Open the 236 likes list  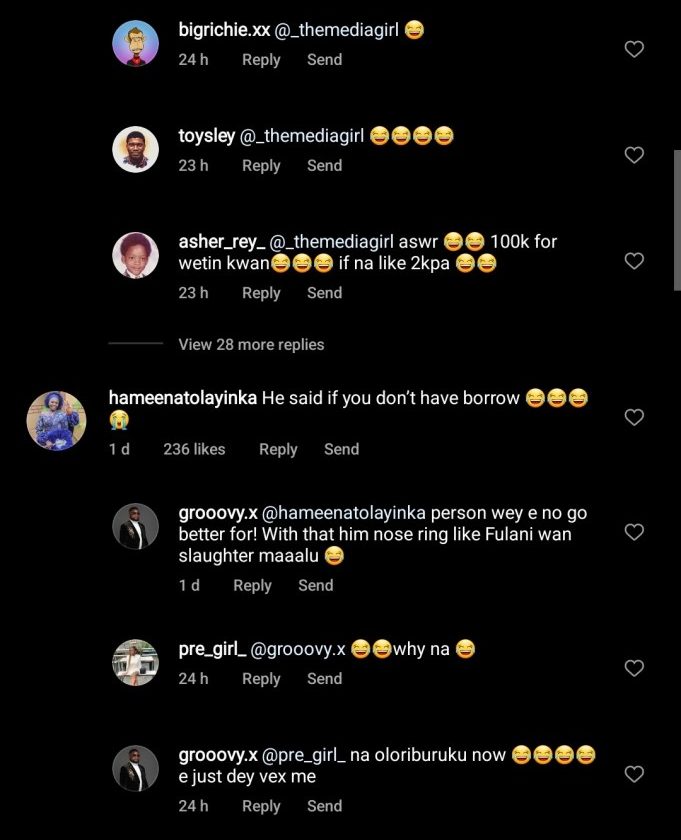point(194,449)
